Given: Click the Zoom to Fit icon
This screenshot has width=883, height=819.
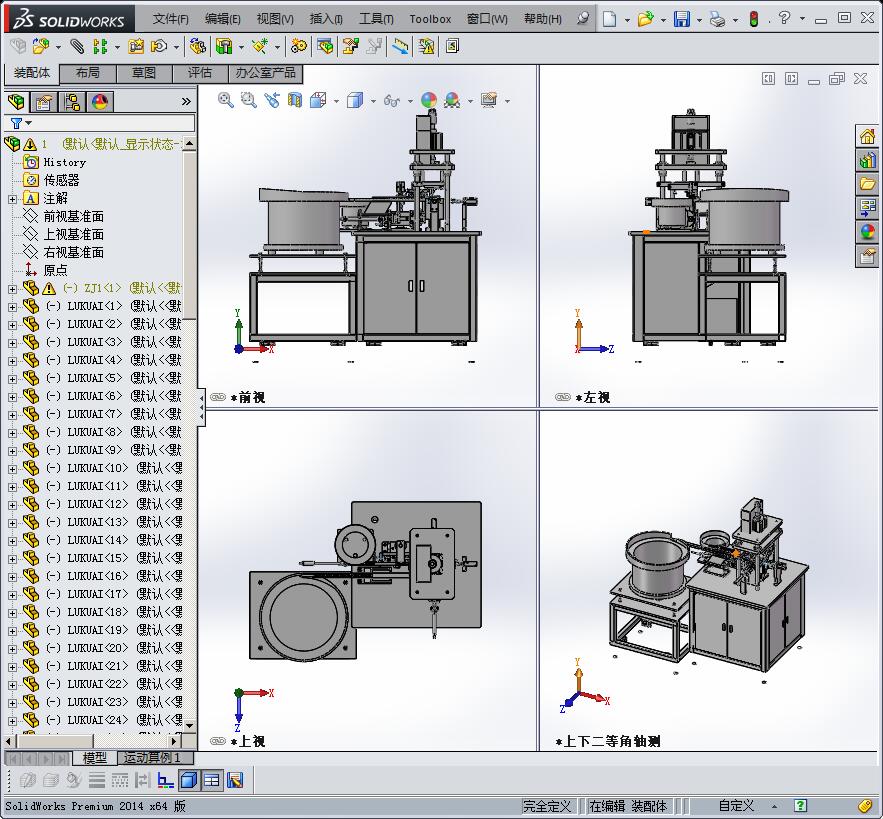Looking at the screenshot, I should tap(226, 100).
